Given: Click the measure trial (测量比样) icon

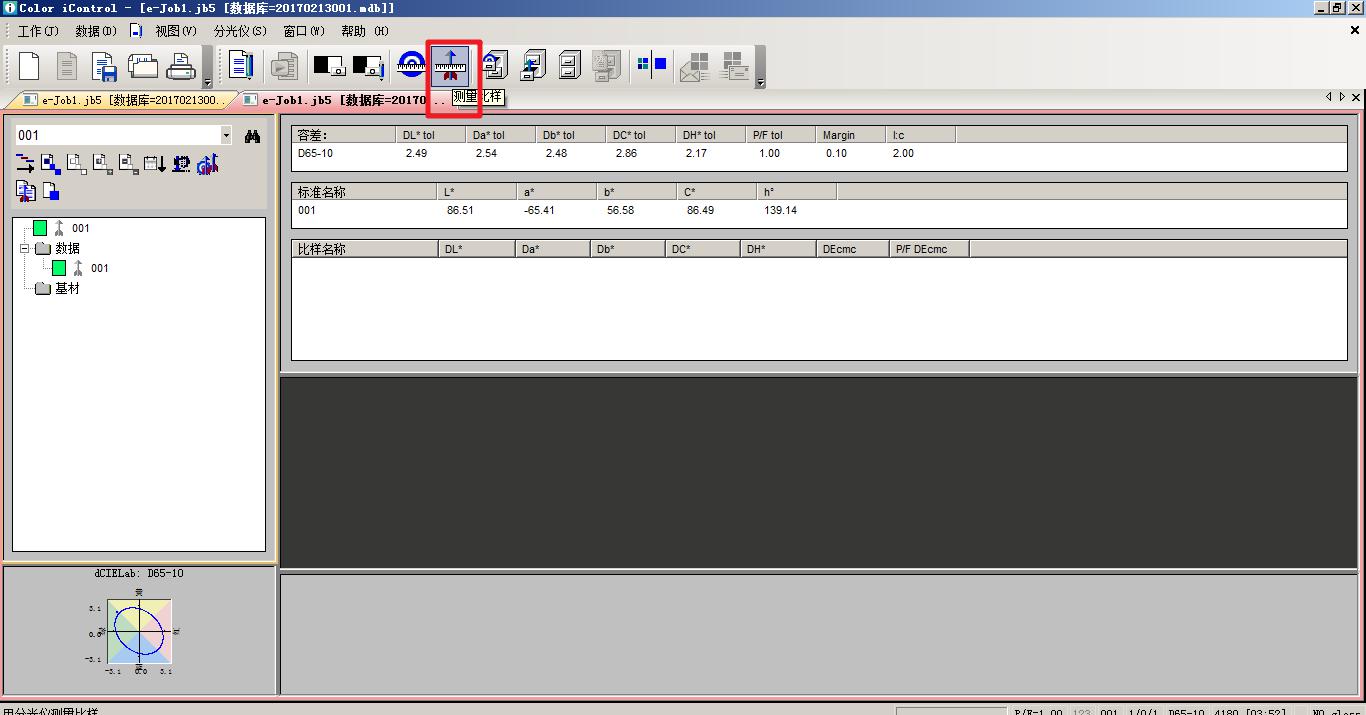Looking at the screenshot, I should pyautogui.click(x=451, y=66).
